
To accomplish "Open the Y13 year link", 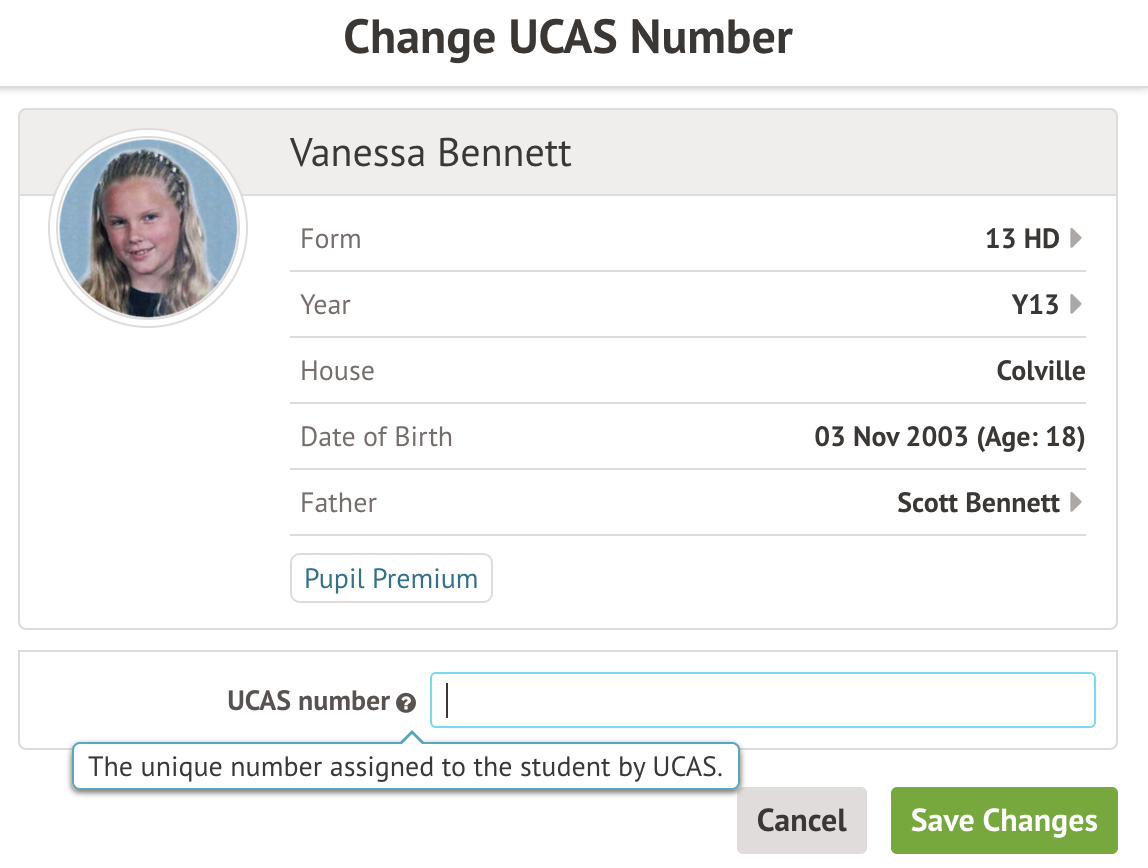I will point(1034,305).
